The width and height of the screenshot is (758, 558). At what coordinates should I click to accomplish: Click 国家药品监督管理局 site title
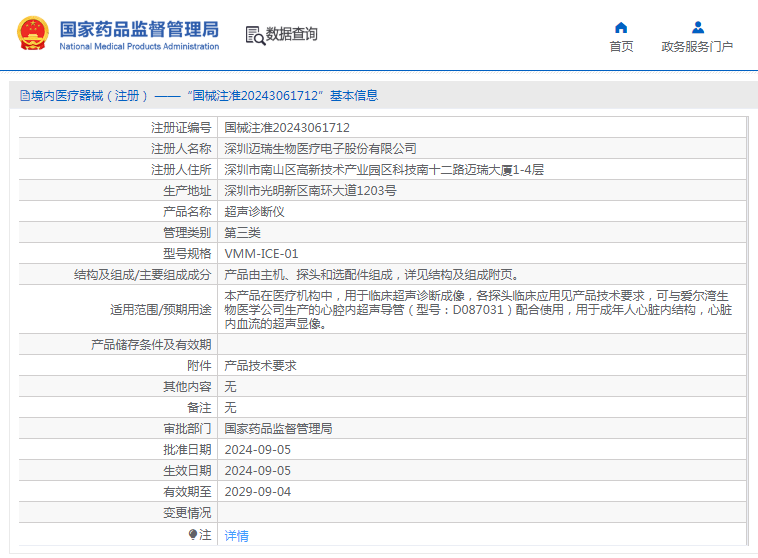point(139,29)
